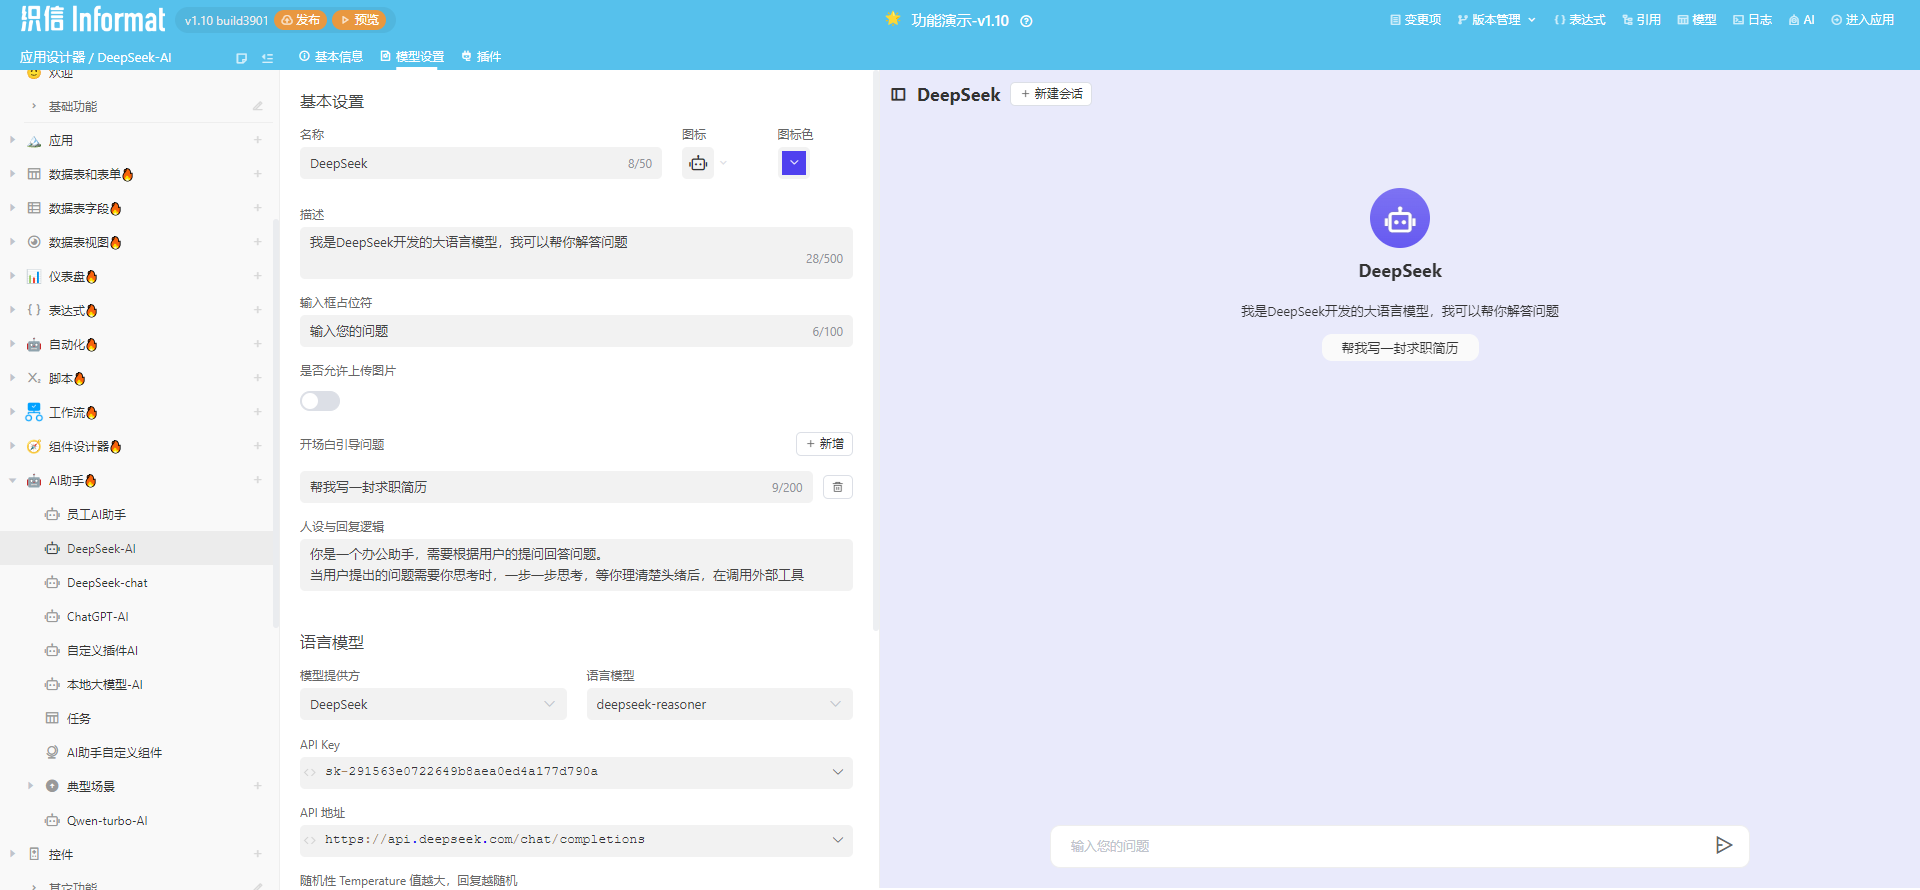Select 员工AI助手 in the tree

96,515
